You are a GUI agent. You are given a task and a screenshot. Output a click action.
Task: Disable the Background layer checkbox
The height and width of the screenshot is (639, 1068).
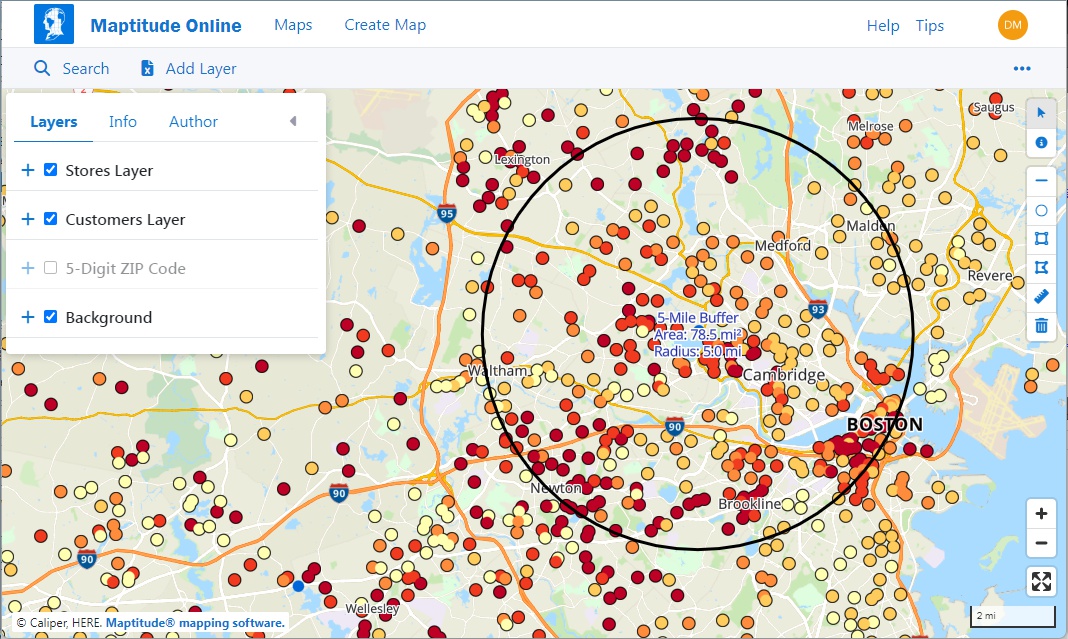tap(51, 317)
